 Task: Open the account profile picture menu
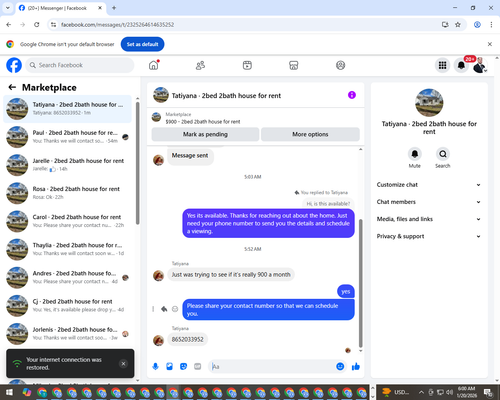coord(480,65)
